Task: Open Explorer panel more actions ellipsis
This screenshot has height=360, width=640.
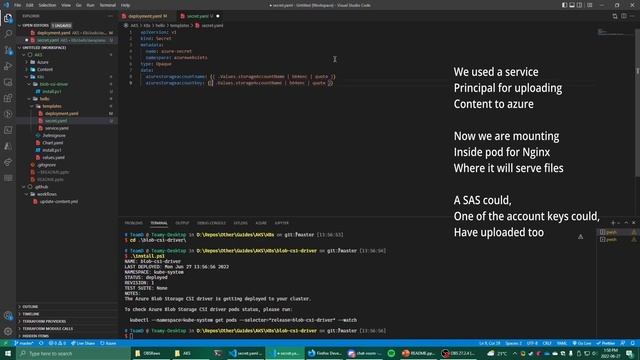Action: 110,16
